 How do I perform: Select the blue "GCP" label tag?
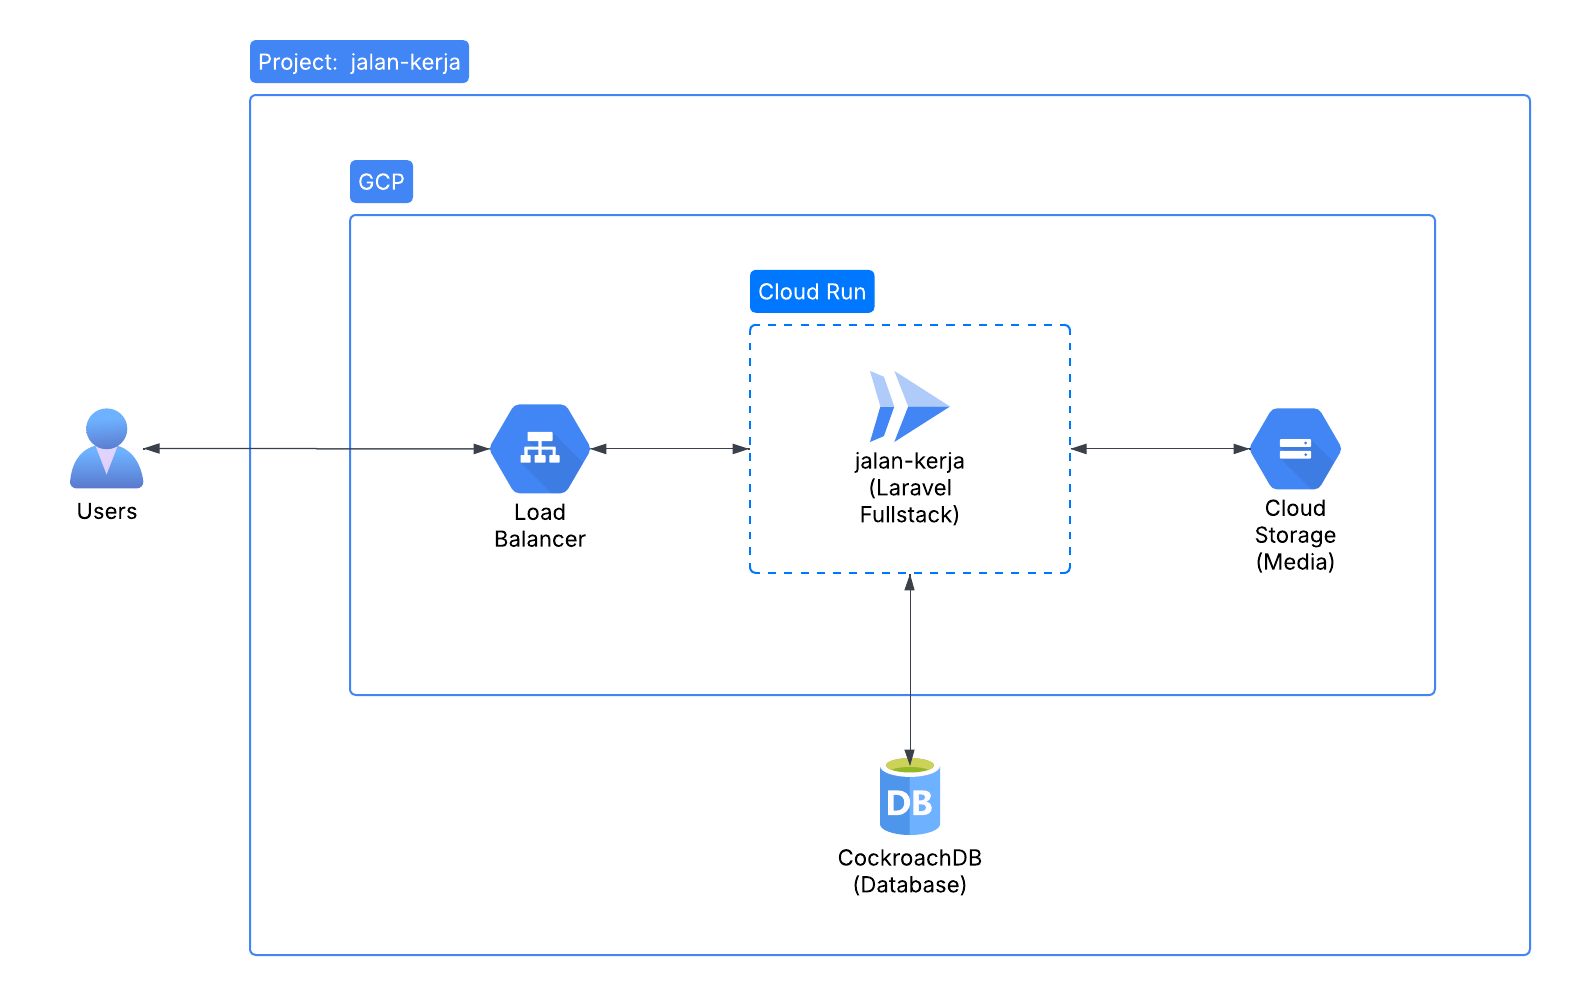coord(381,182)
